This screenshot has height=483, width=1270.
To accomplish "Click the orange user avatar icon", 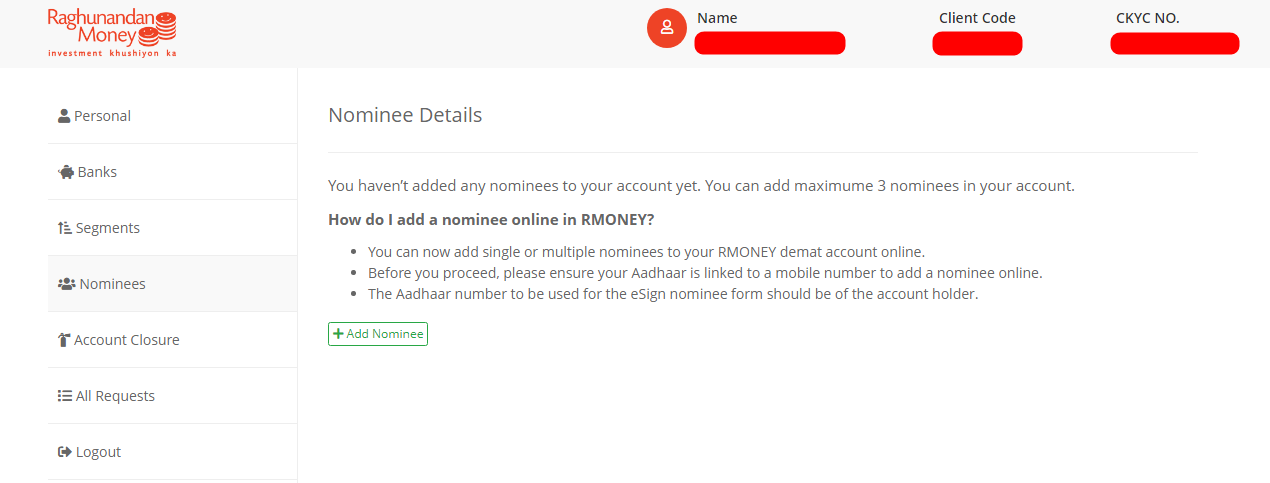I will pyautogui.click(x=667, y=28).
